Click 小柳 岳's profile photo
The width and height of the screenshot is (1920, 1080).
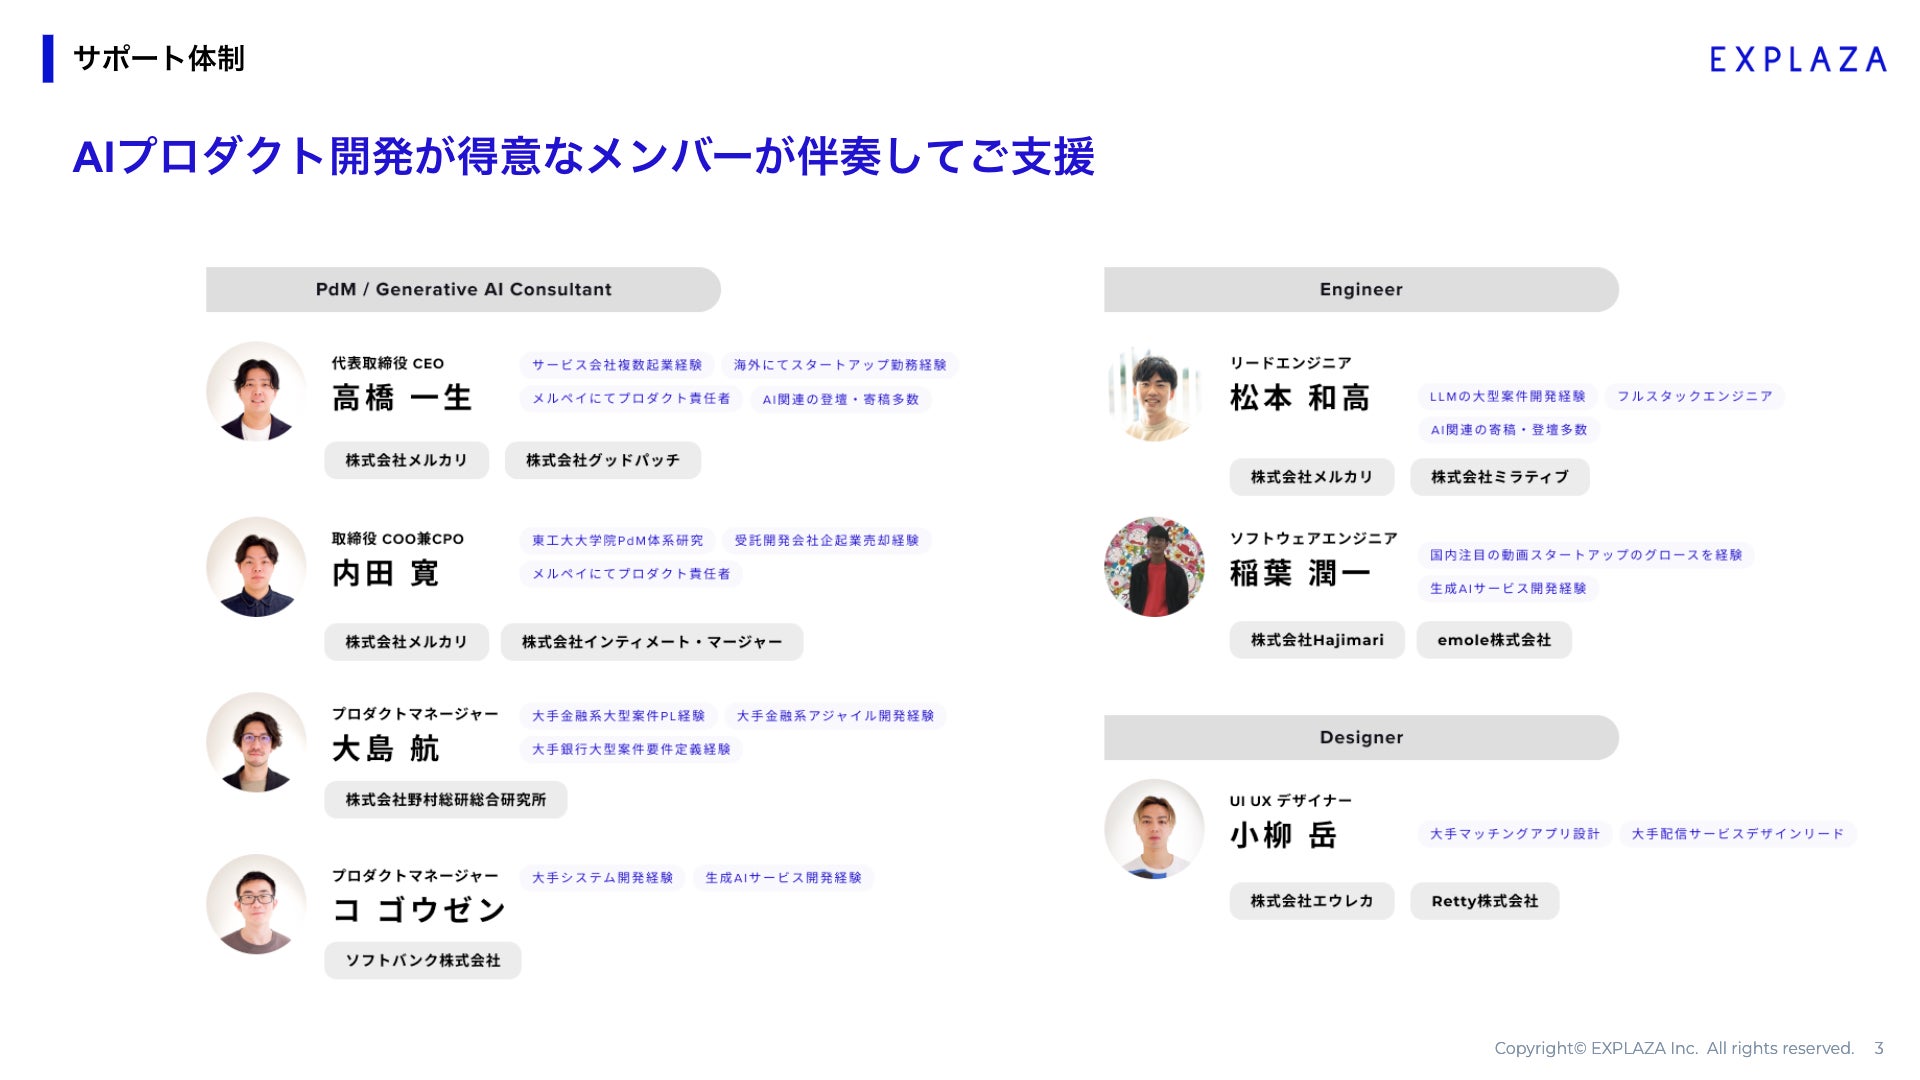pos(1154,829)
